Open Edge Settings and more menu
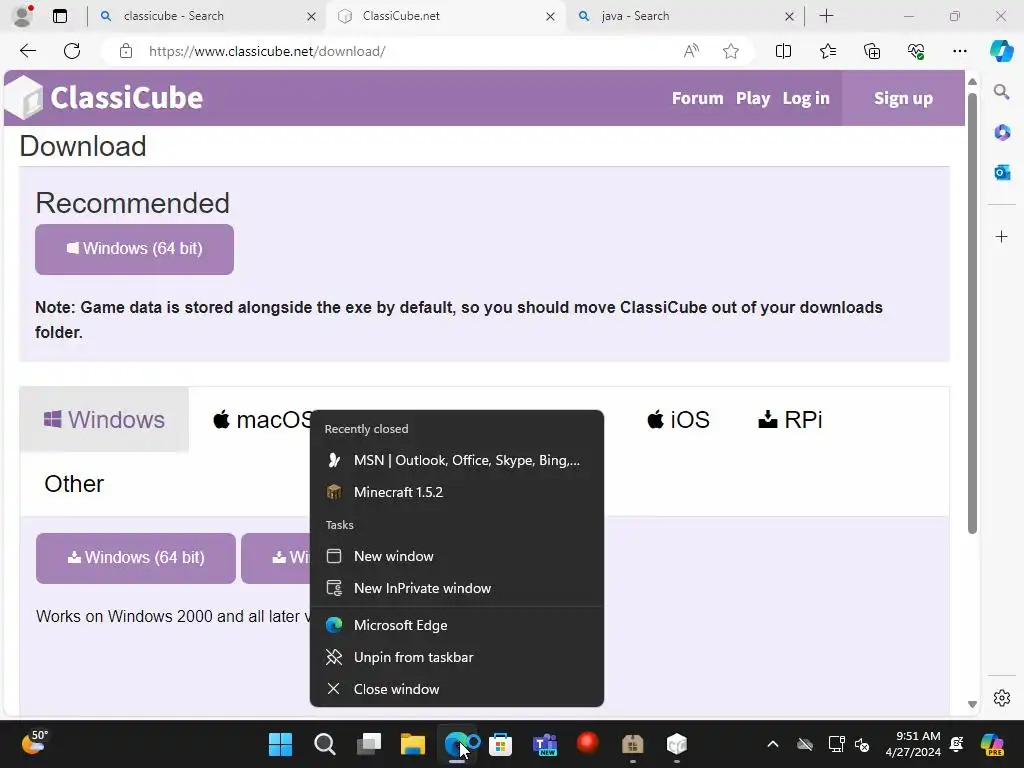The width and height of the screenshot is (1024, 768). pyautogui.click(x=959, y=51)
